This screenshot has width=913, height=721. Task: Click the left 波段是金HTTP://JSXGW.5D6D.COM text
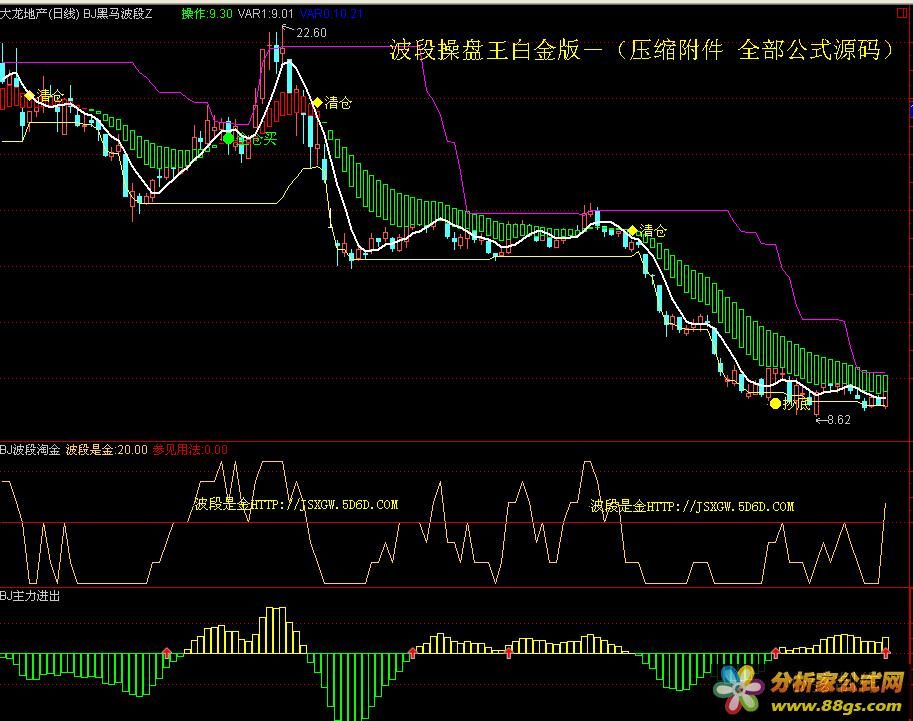[x=296, y=504]
